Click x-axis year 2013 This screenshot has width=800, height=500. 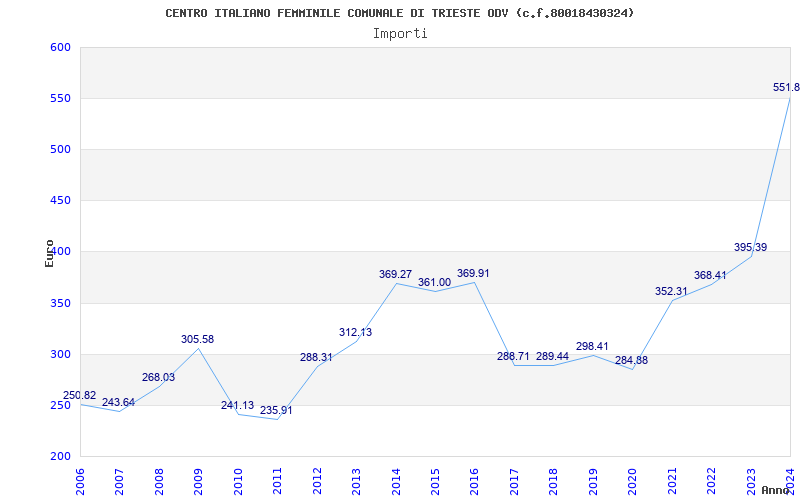tap(356, 481)
